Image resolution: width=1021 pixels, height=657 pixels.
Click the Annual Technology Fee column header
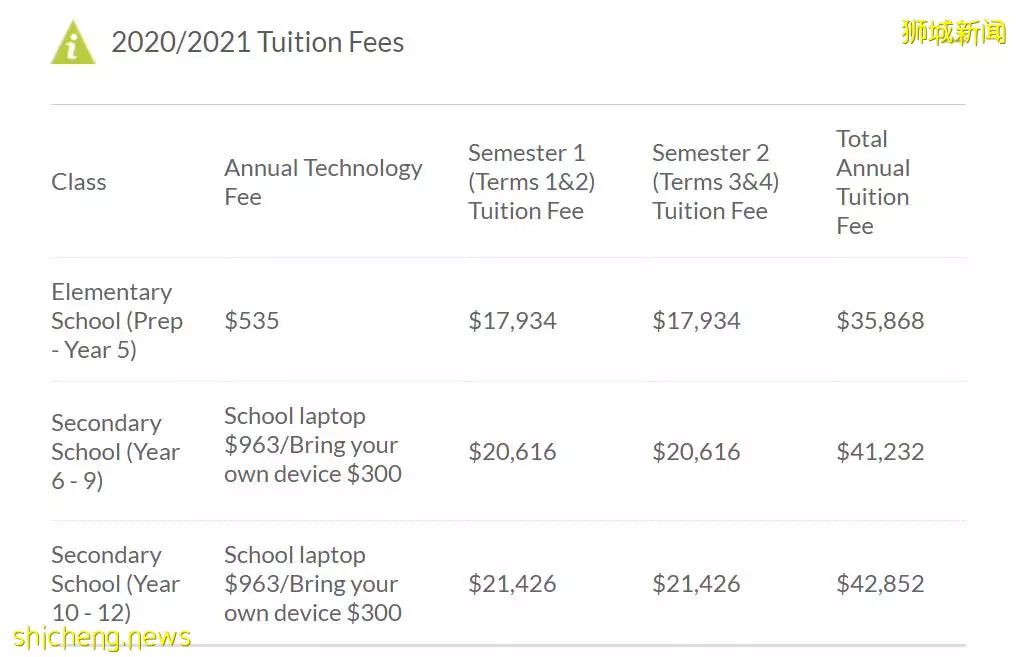(323, 182)
